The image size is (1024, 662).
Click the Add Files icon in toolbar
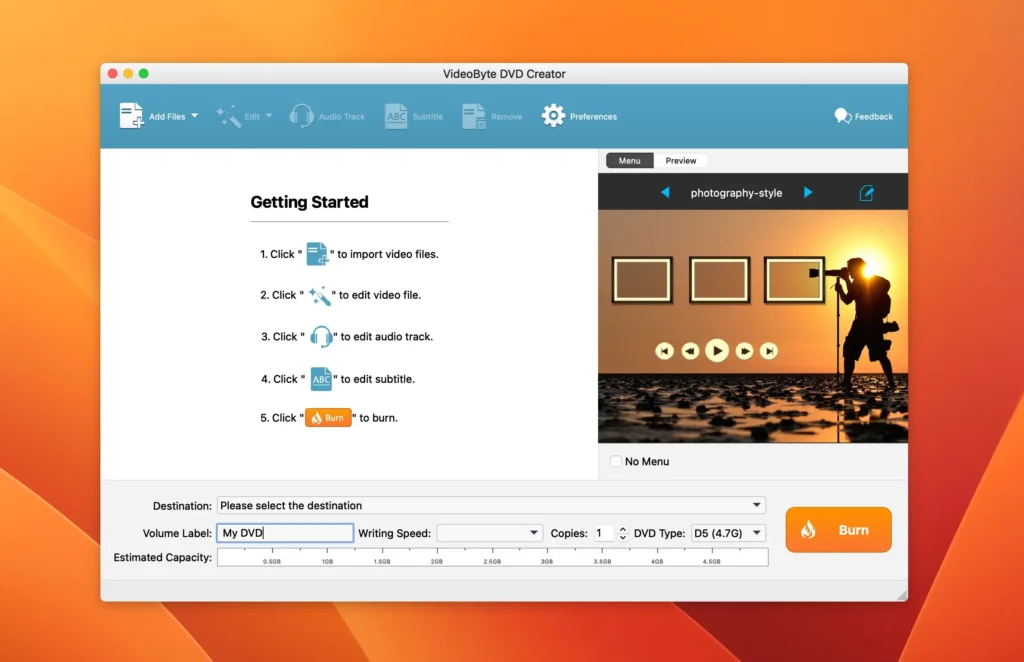131,116
